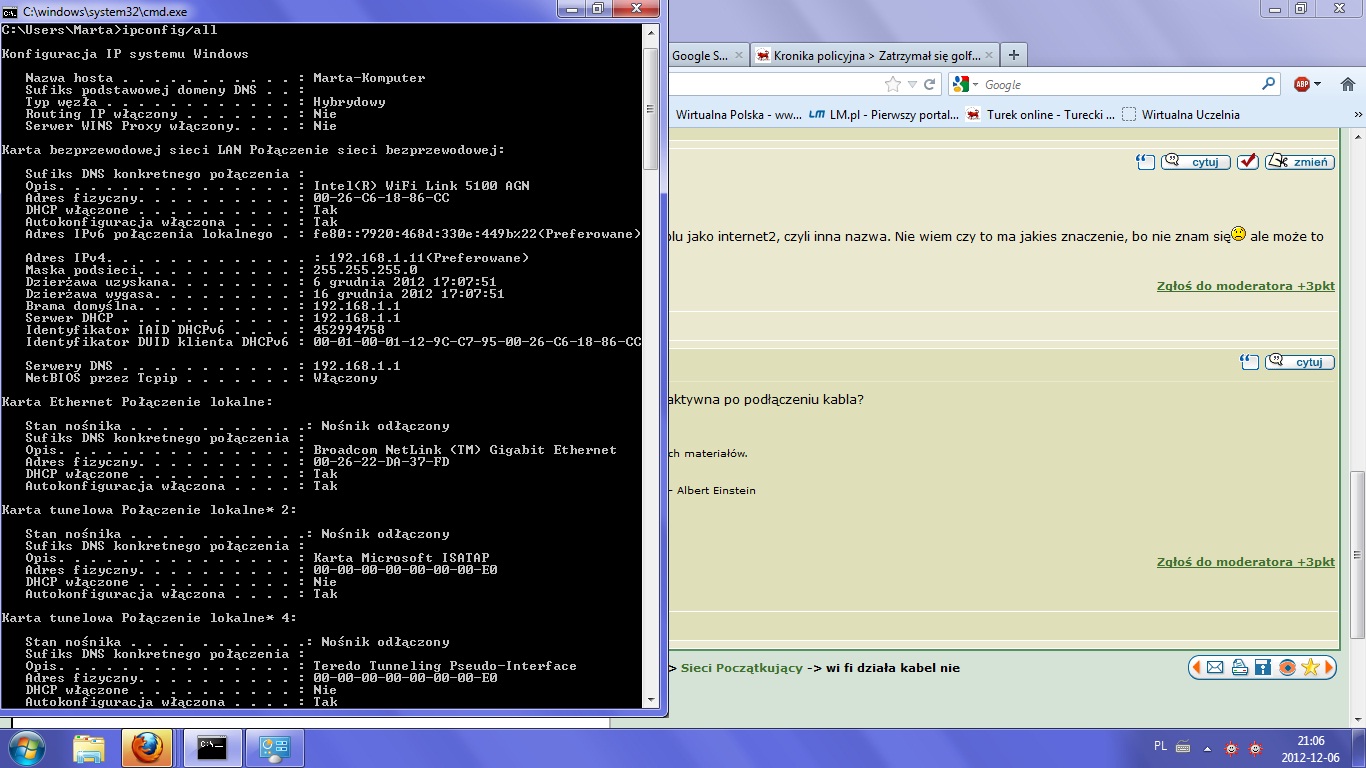Screen dimensions: 1366x768
Task: Click the eye watch-topic icon in forum toolbar
Action: click(1287, 667)
